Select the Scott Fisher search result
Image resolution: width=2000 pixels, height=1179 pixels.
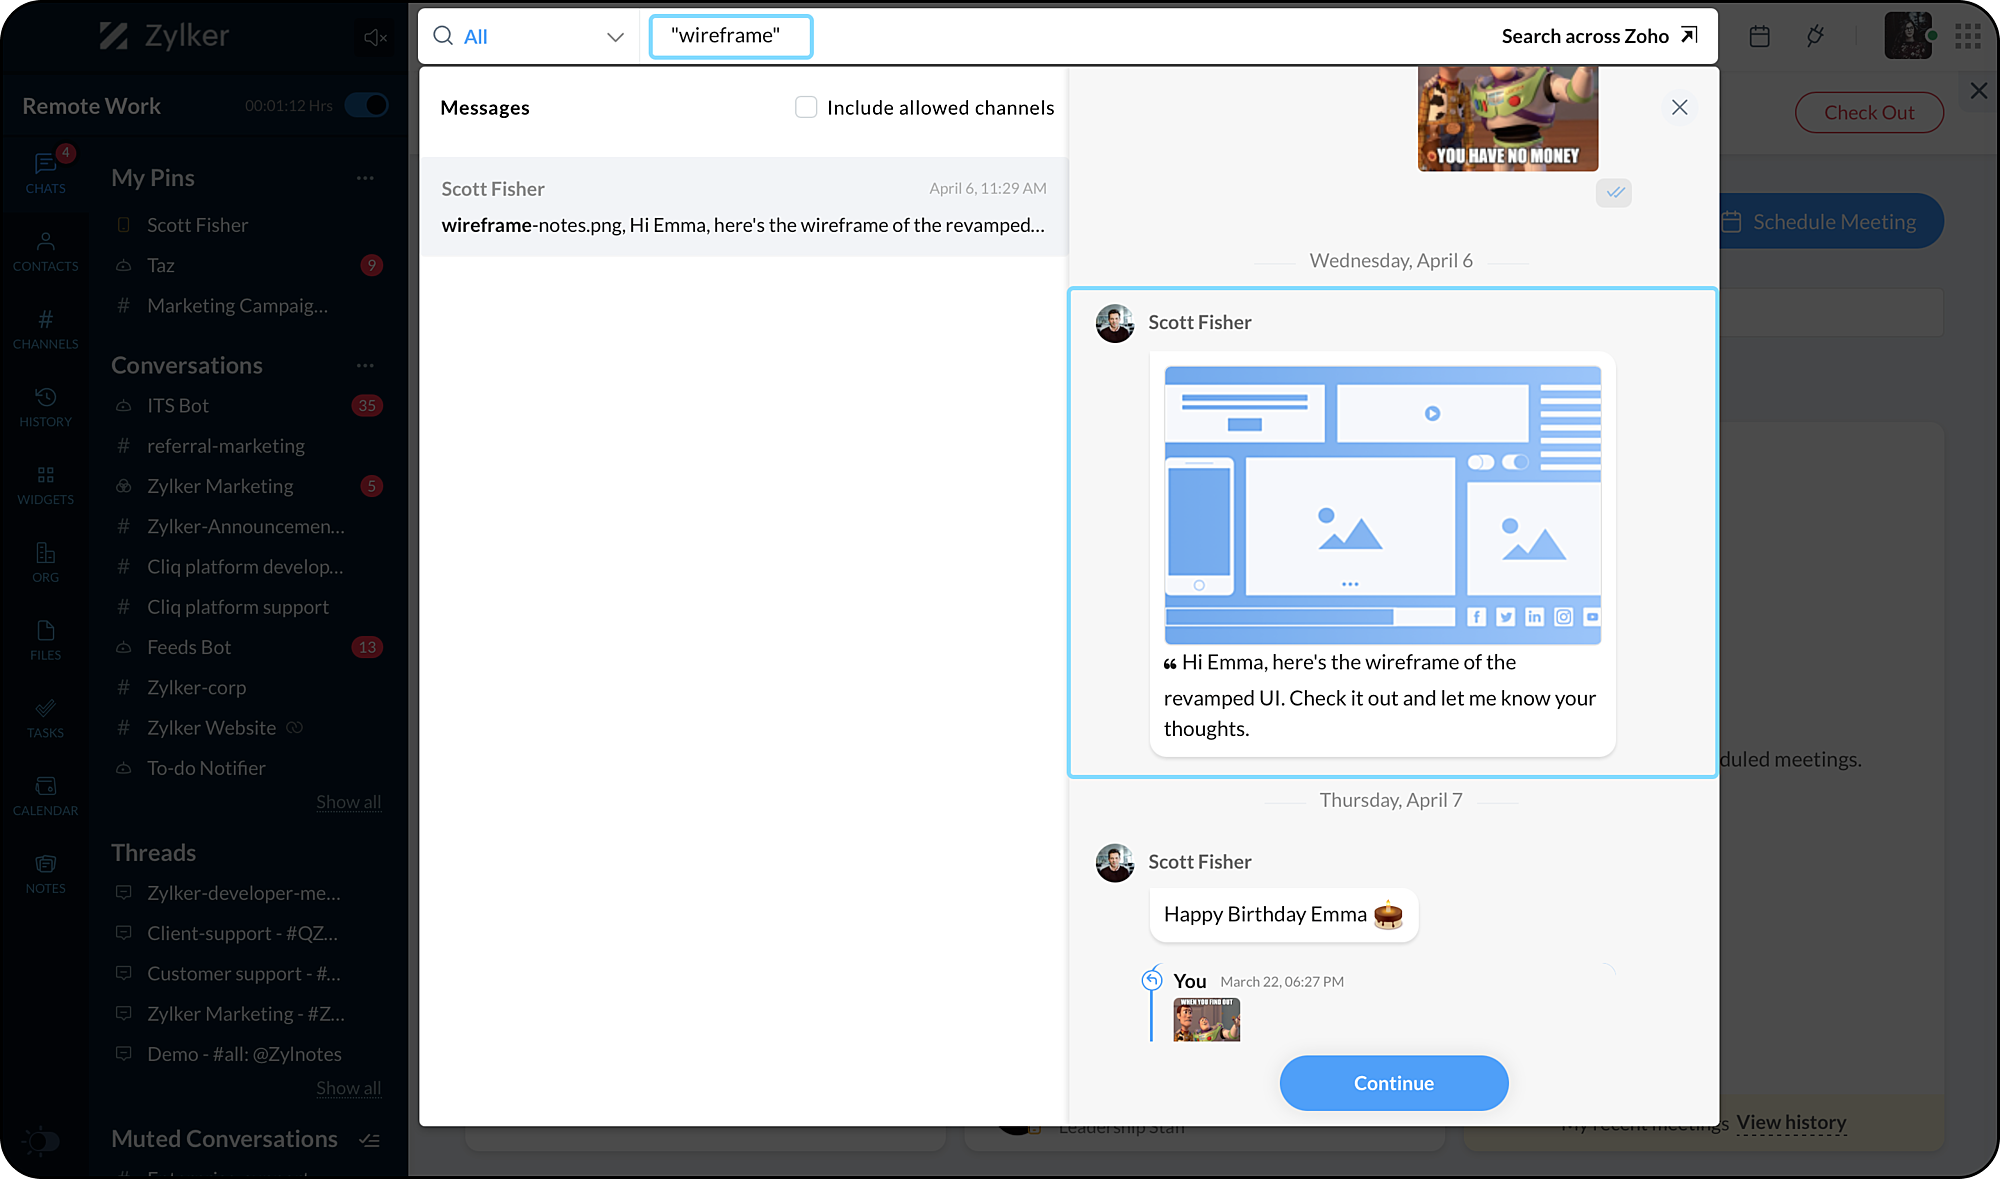(743, 207)
